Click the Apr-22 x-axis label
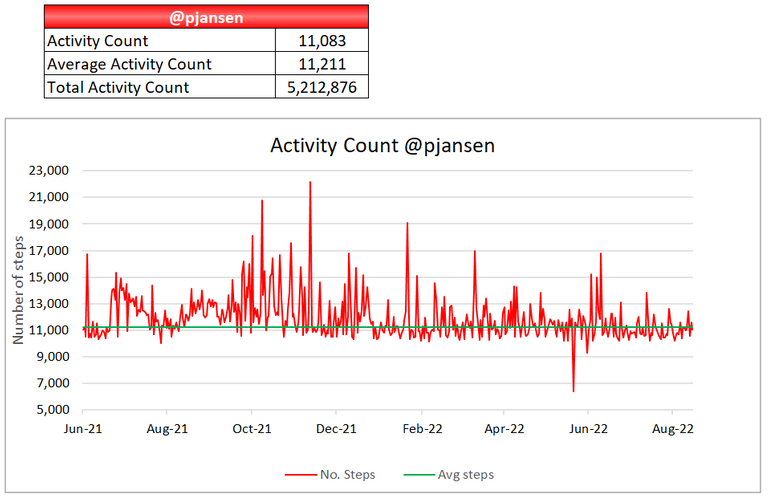Image resolution: width=768 pixels, height=499 pixels. [x=504, y=429]
